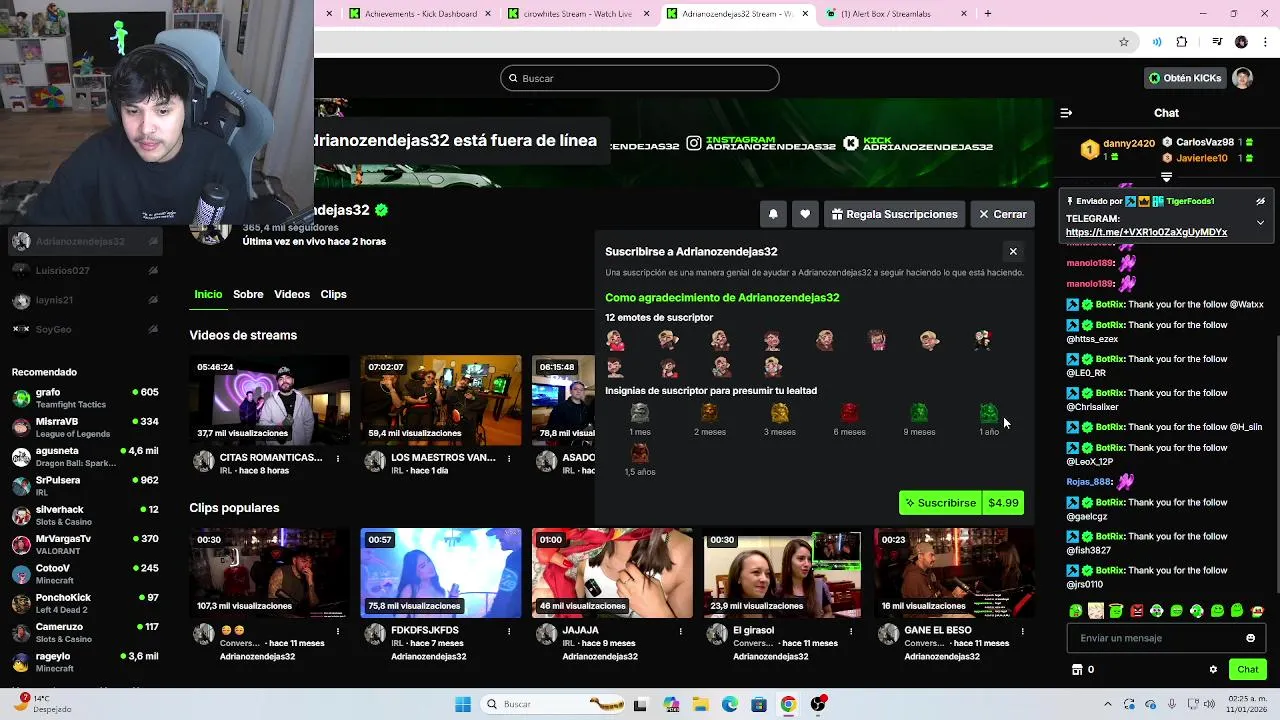Open MisrraVB League of Legends channel

pos(85,427)
